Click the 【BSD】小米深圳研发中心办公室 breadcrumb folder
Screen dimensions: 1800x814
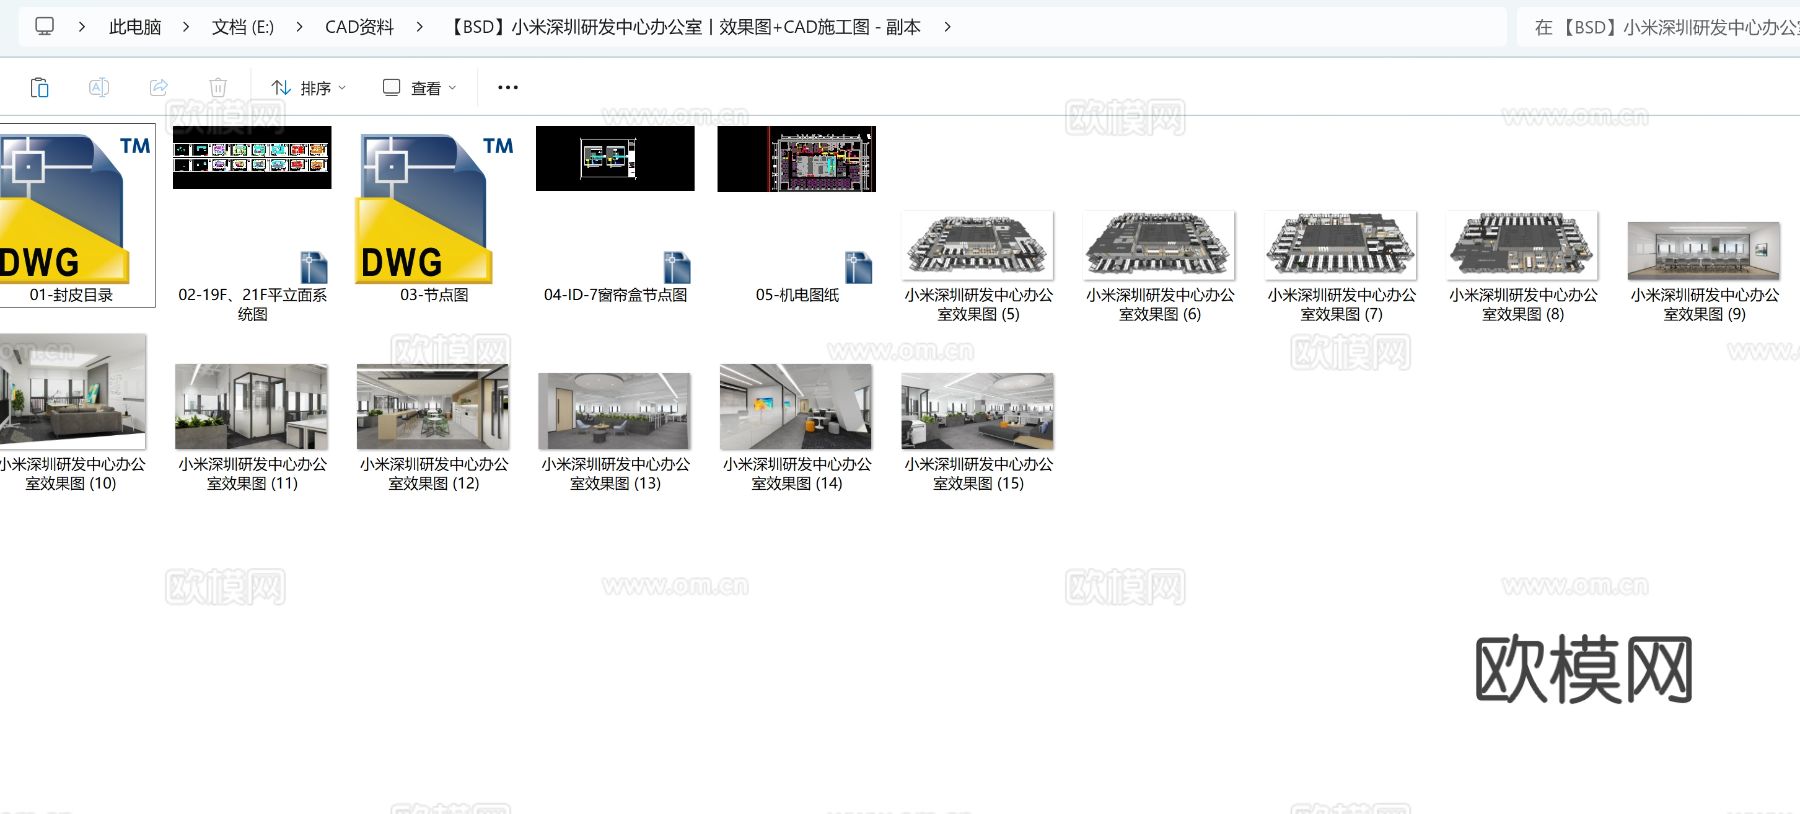tap(683, 27)
